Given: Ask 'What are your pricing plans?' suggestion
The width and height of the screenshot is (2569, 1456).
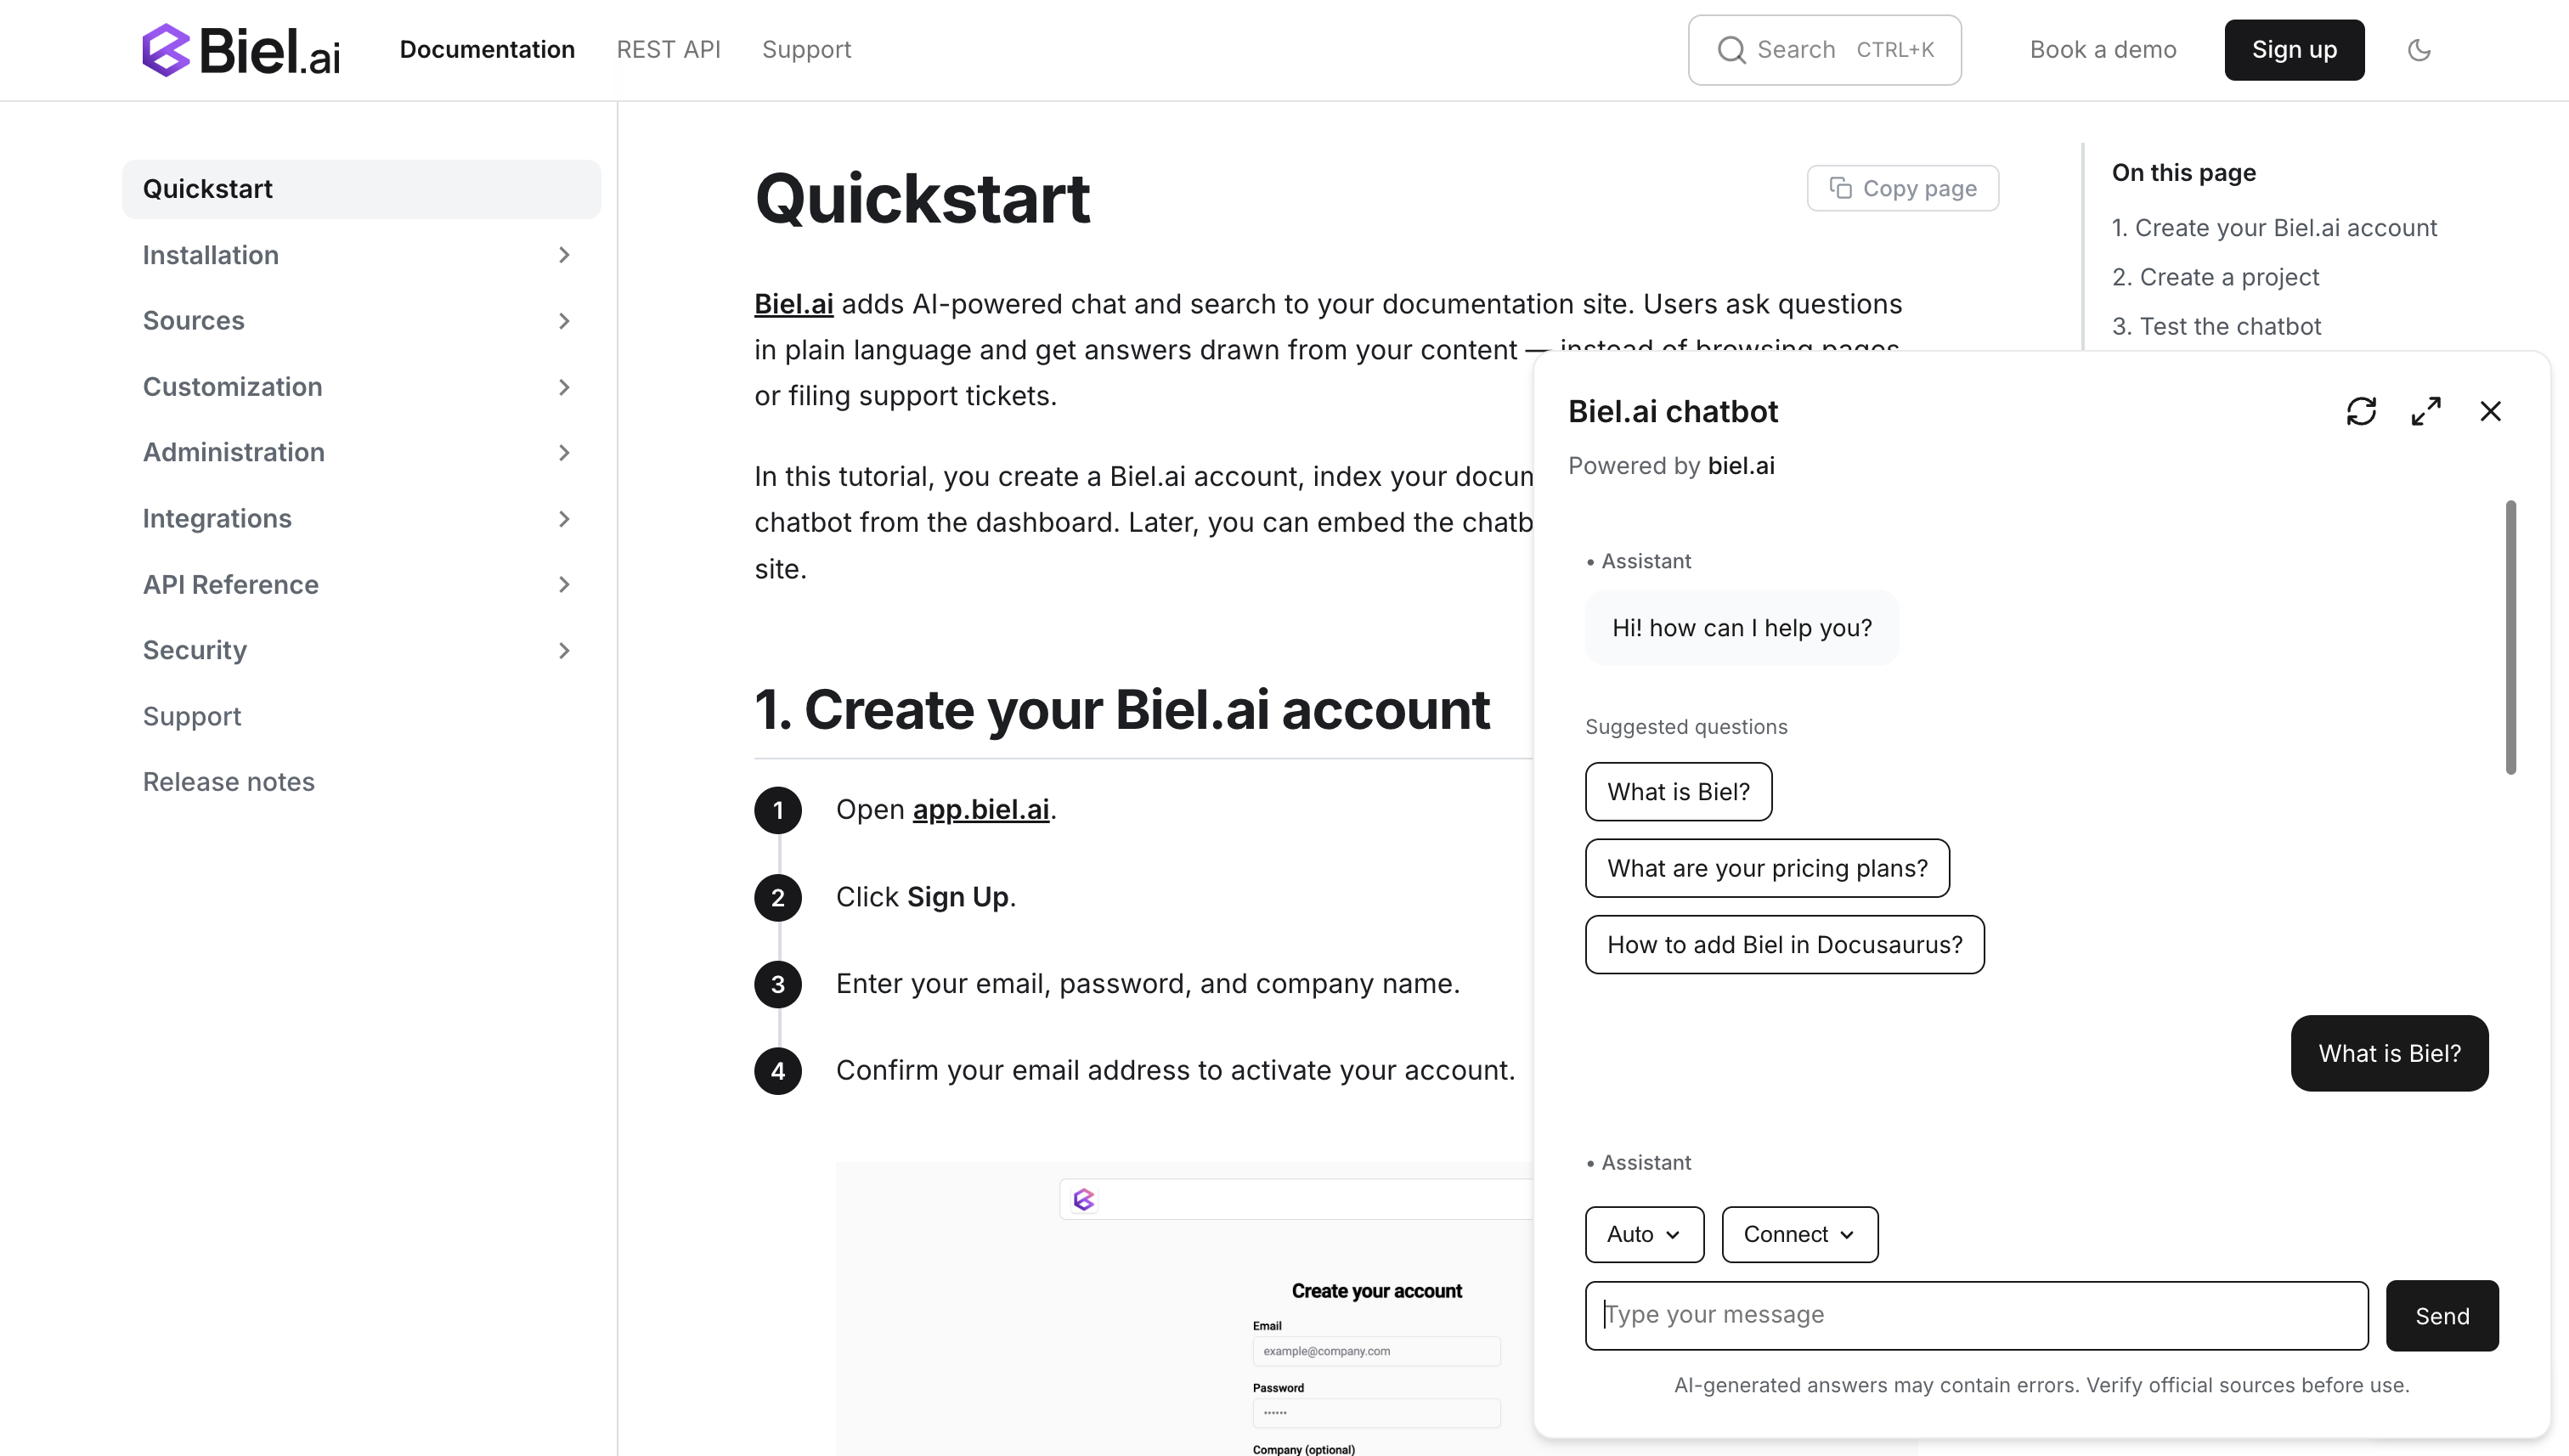Looking at the screenshot, I should [x=1766, y=868].
